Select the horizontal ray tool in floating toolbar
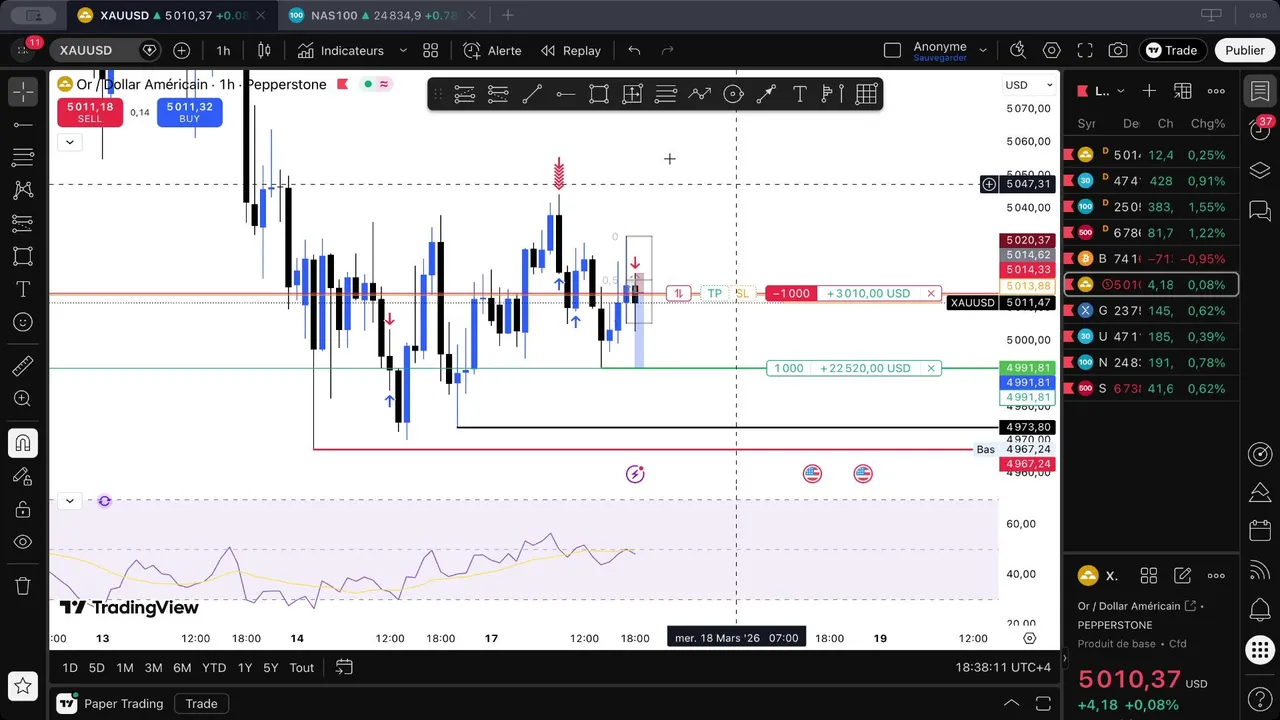 point(565,94)
